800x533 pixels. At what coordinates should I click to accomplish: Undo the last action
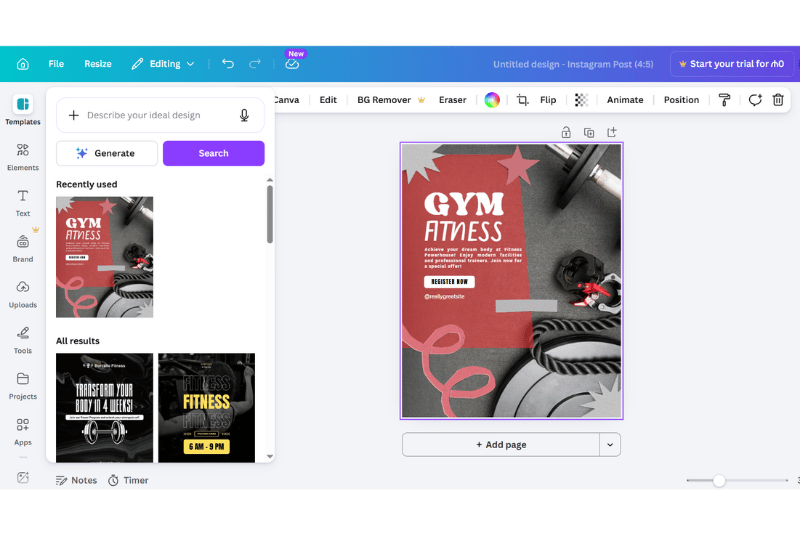tap(228, 64)
